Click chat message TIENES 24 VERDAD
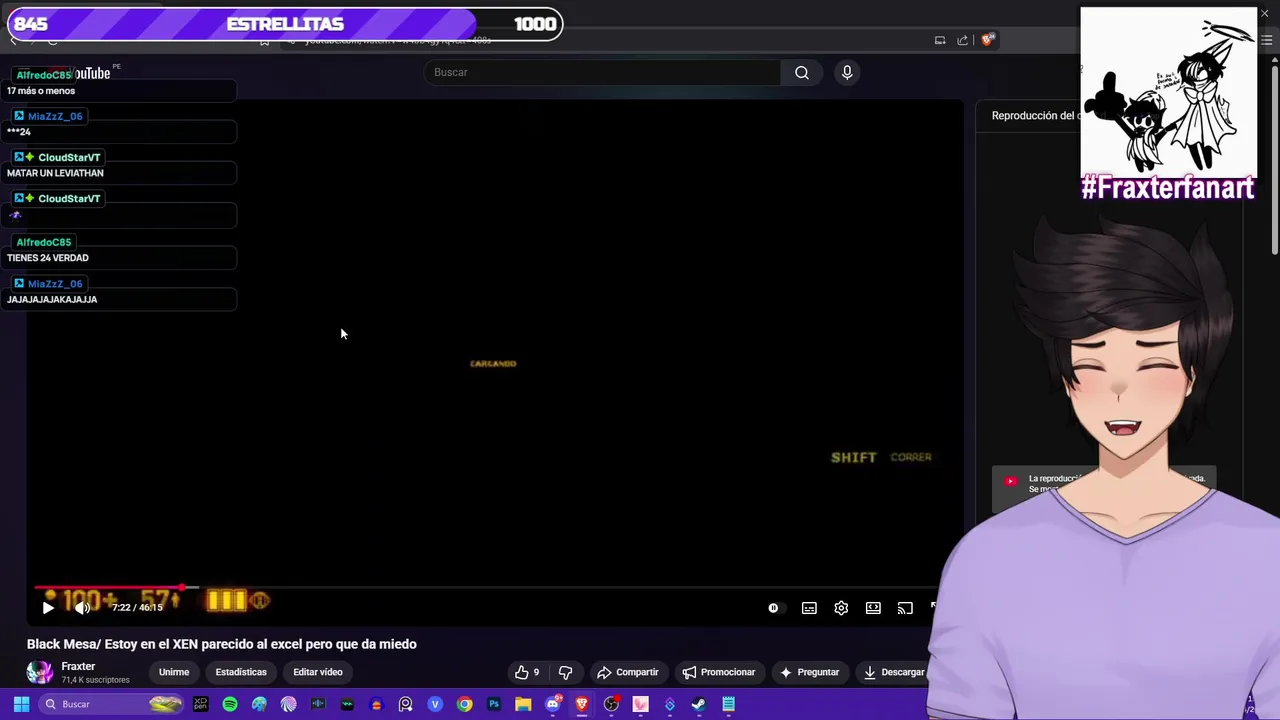The height and width of the screenshot is (720, 1280). (48, 258)
